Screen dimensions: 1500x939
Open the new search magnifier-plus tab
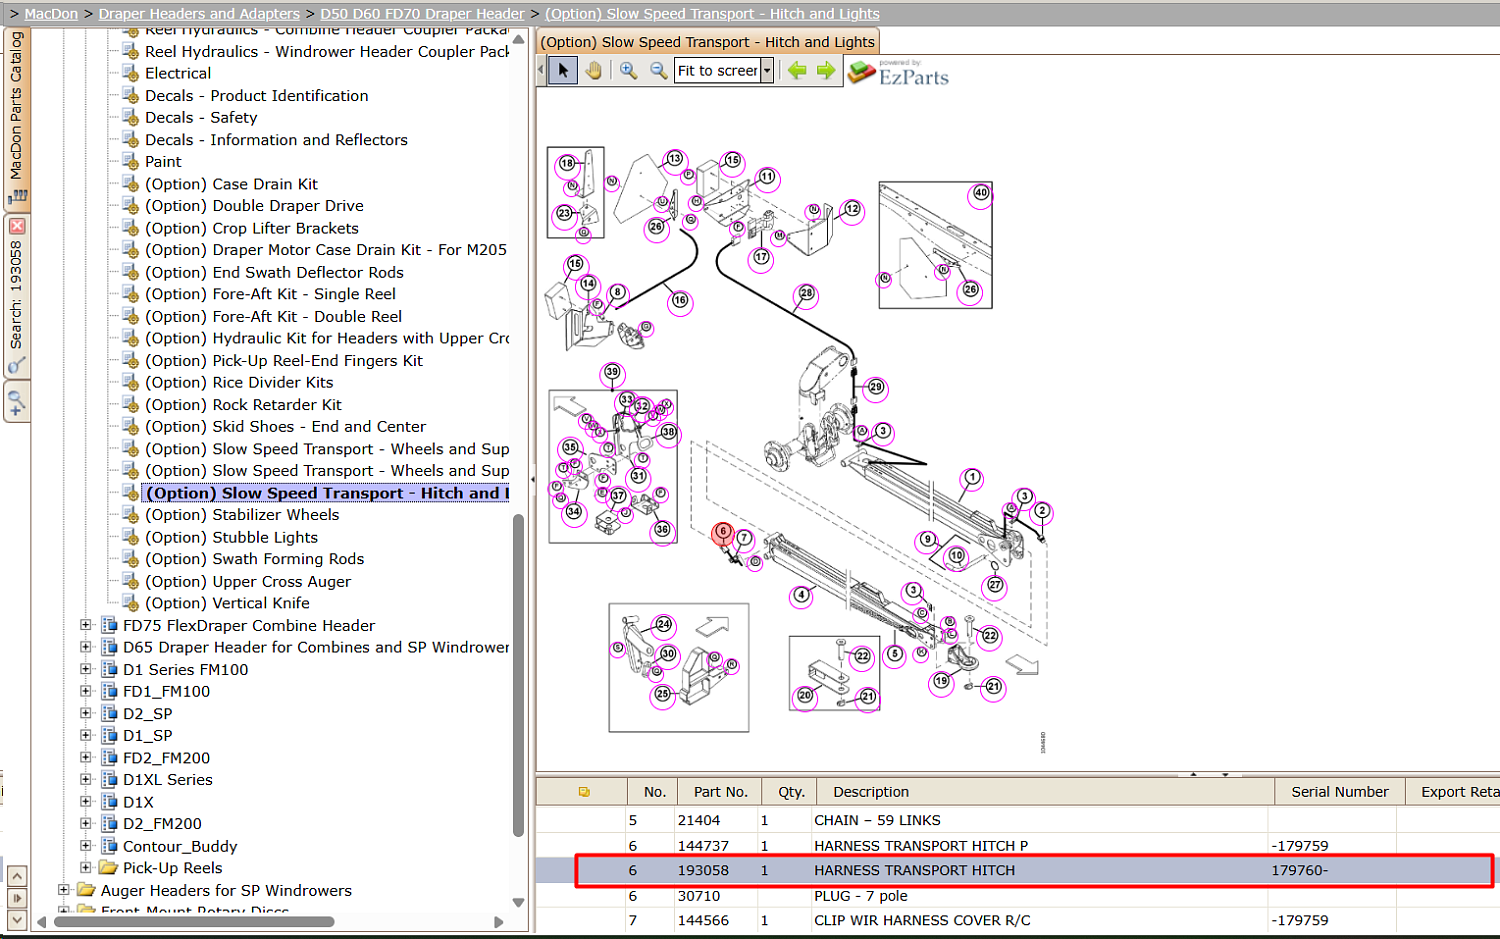click(16, 403)
